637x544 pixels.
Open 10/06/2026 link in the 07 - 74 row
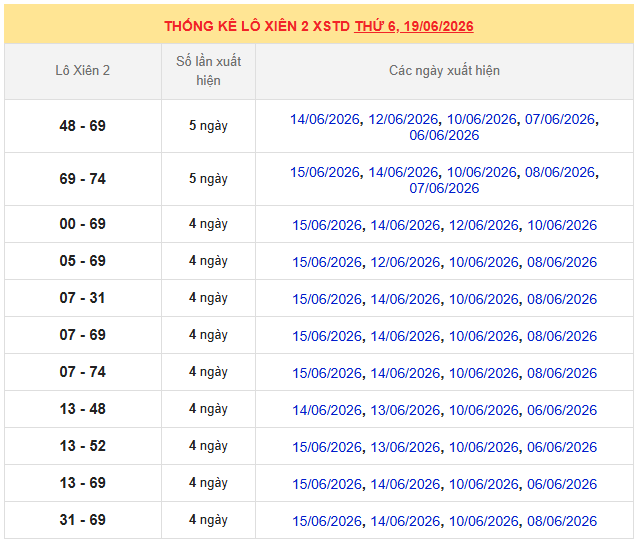484,373
